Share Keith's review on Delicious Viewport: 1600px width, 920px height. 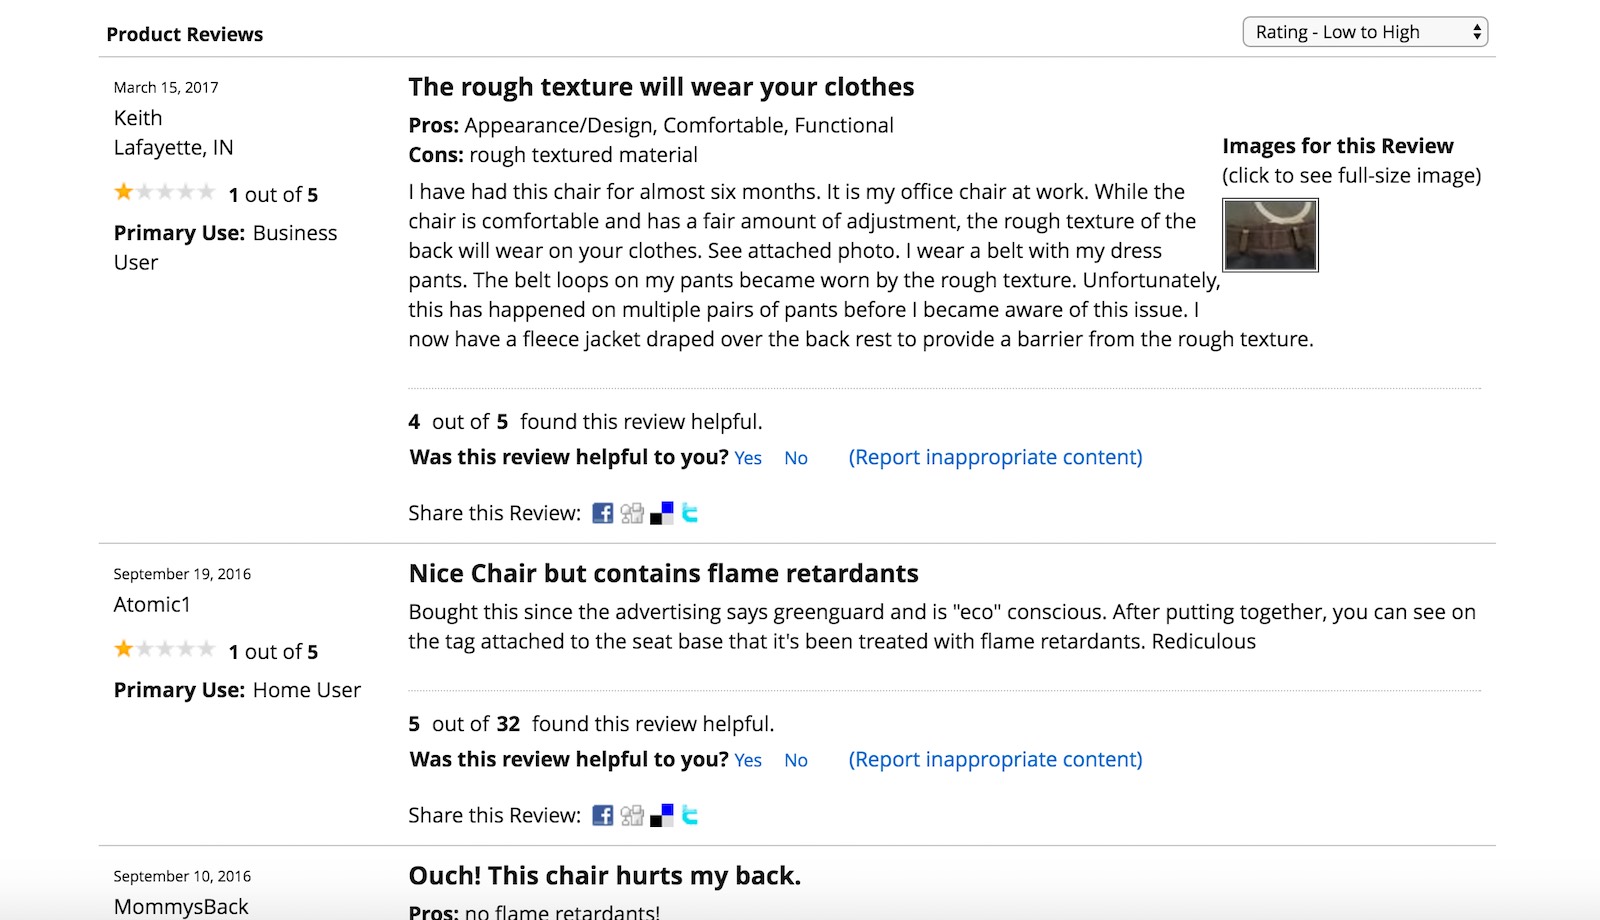coord(661,513)
